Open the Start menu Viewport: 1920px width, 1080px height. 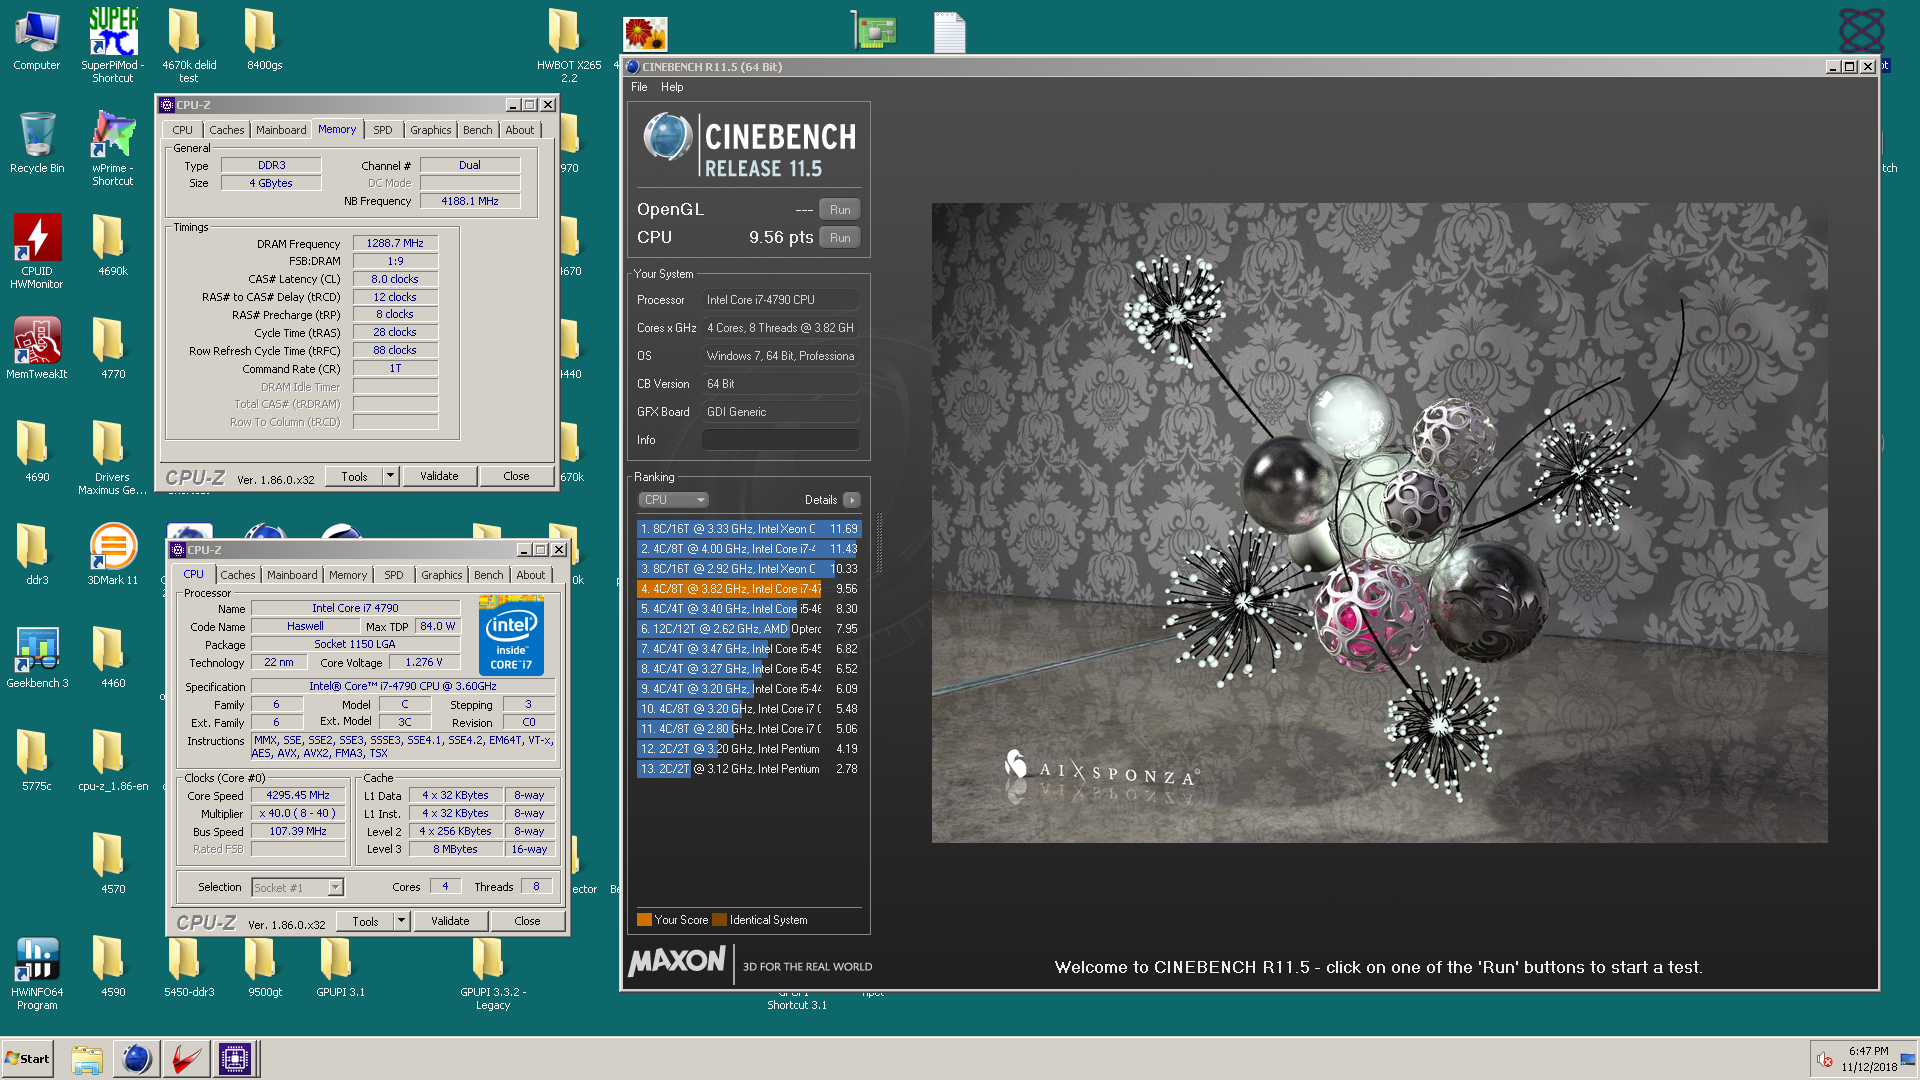coord(28,1059)
